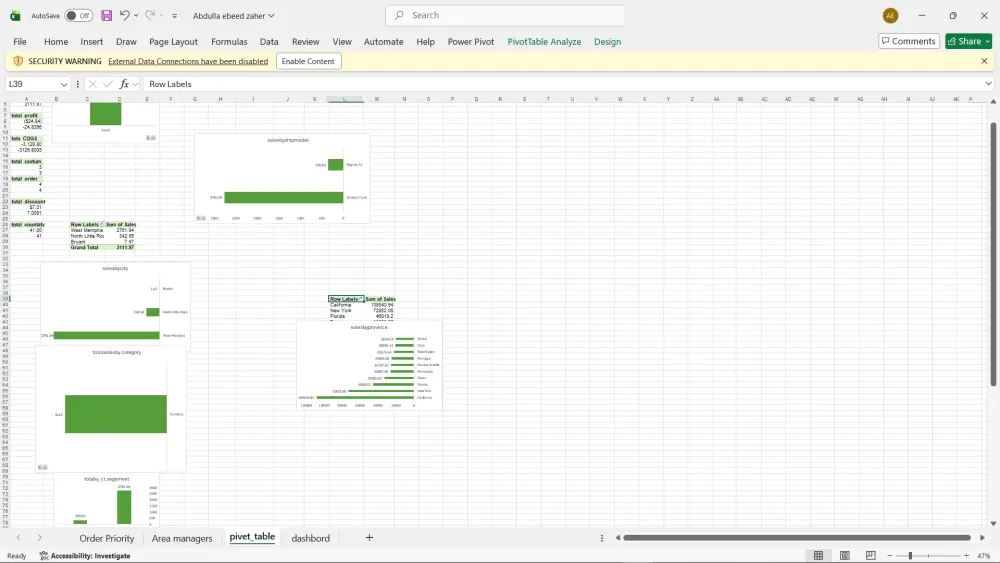Image resolution: width=1000 pixels, height=563 pixels.
Task: Open the Draw ribbon tab
Action: pyautogui.click(x=126, y=41)
